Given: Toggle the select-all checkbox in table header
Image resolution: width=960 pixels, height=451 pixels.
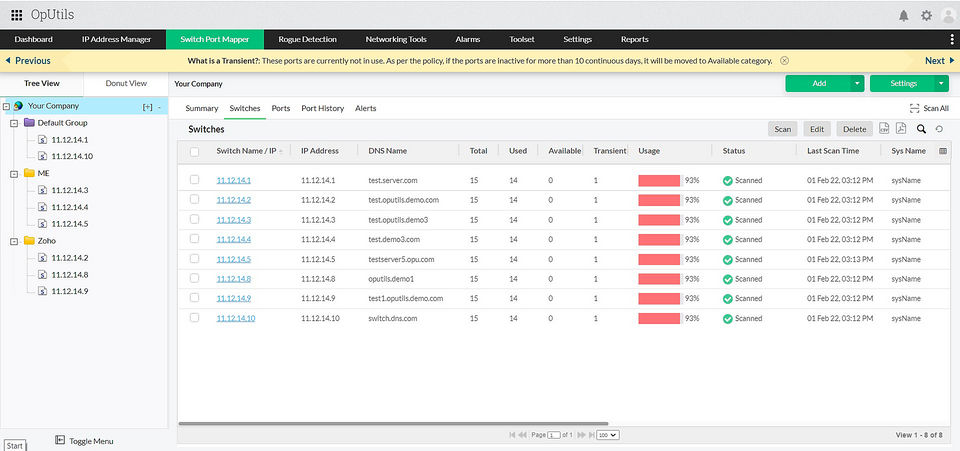Looking at the screenshot, I should tap(194, 151).
